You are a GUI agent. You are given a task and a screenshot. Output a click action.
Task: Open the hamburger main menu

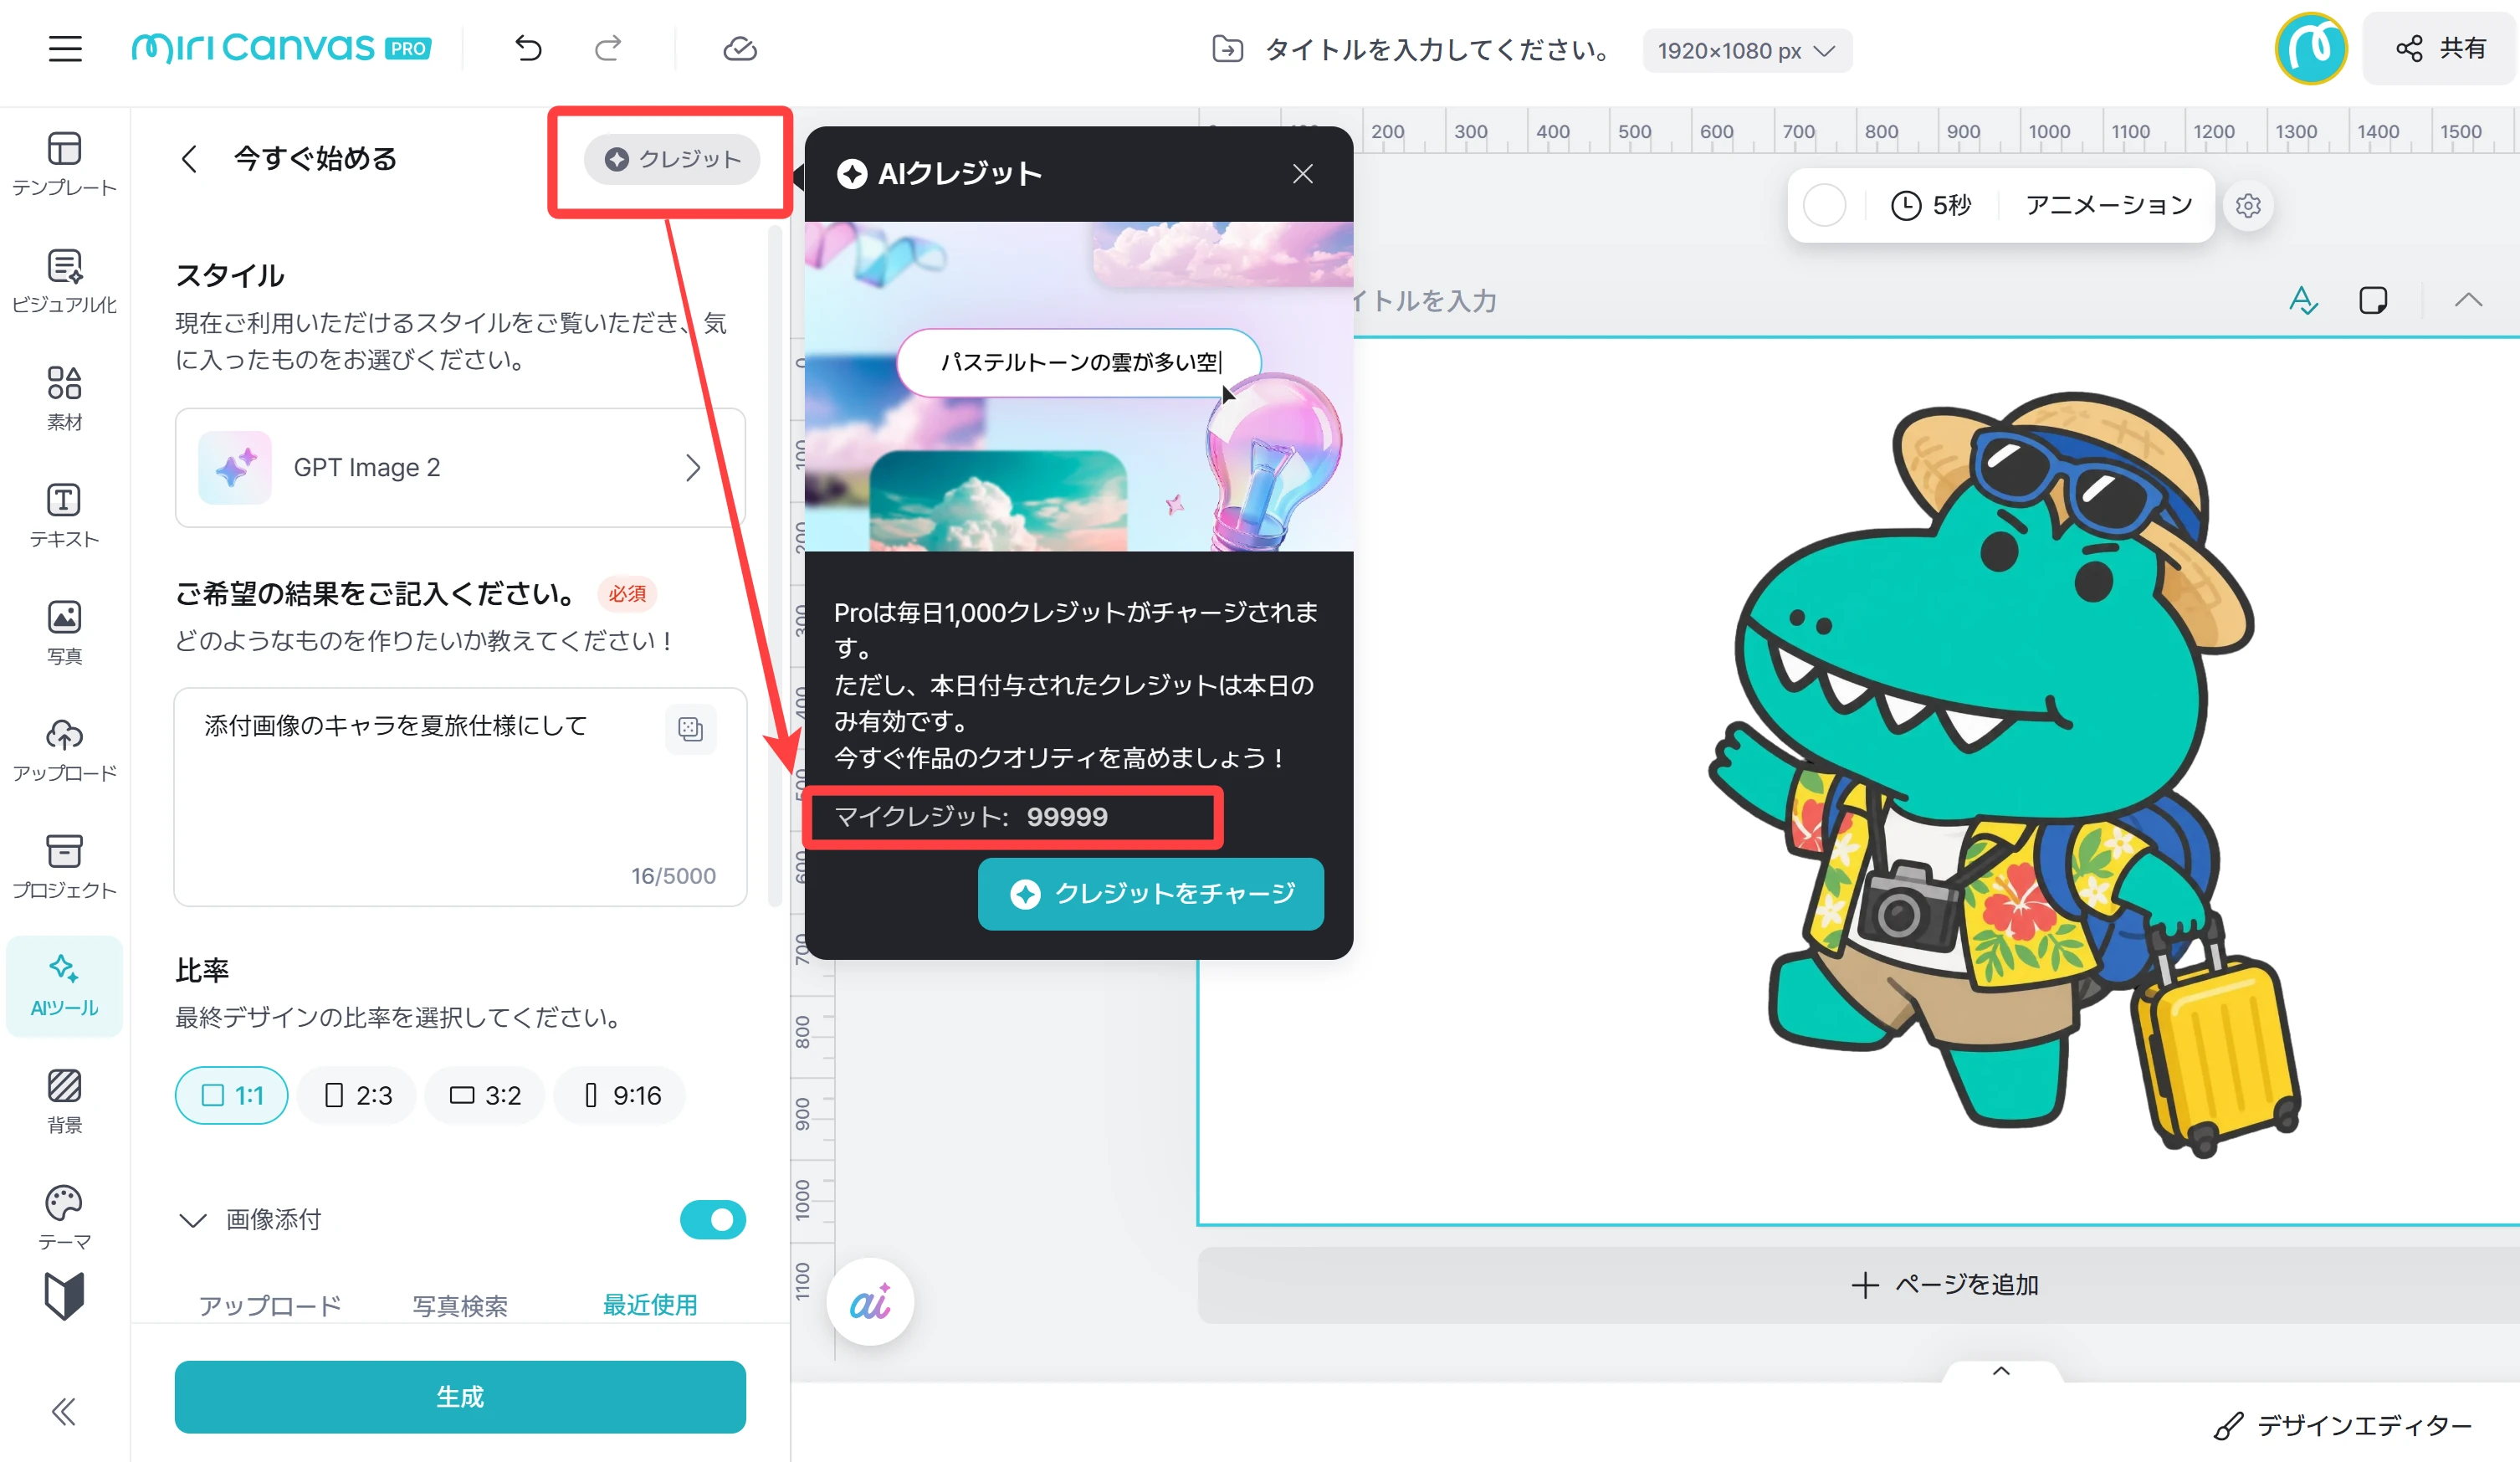coord(65,49)
